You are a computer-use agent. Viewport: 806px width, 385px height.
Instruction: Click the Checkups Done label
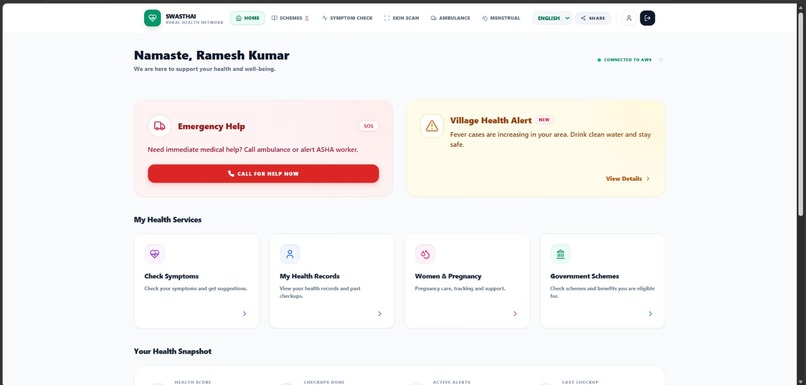click(324, 382)
